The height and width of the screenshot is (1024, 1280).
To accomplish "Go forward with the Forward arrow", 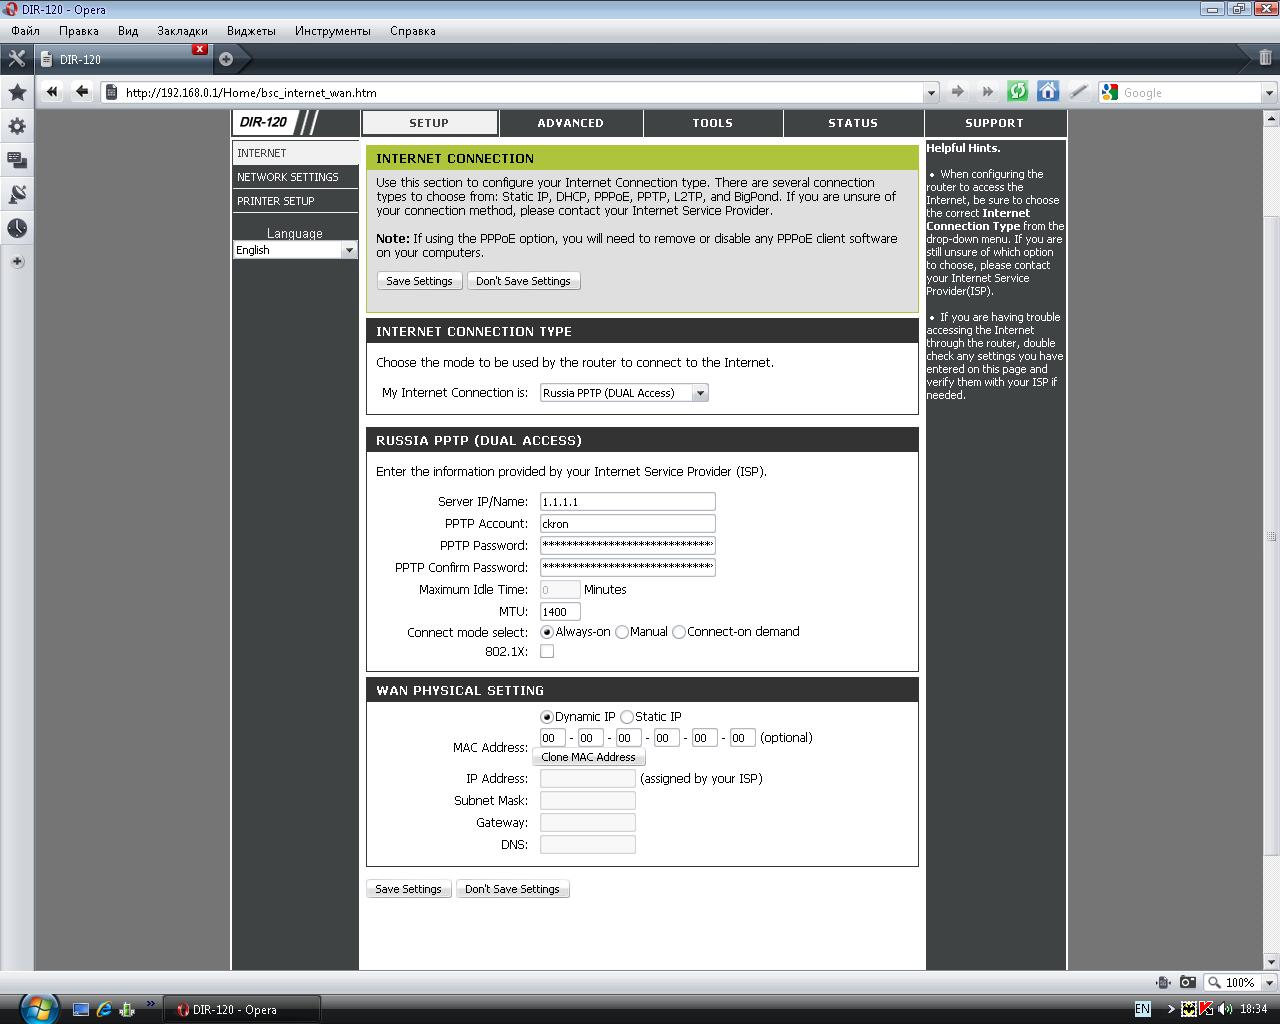I will point(957,92).
